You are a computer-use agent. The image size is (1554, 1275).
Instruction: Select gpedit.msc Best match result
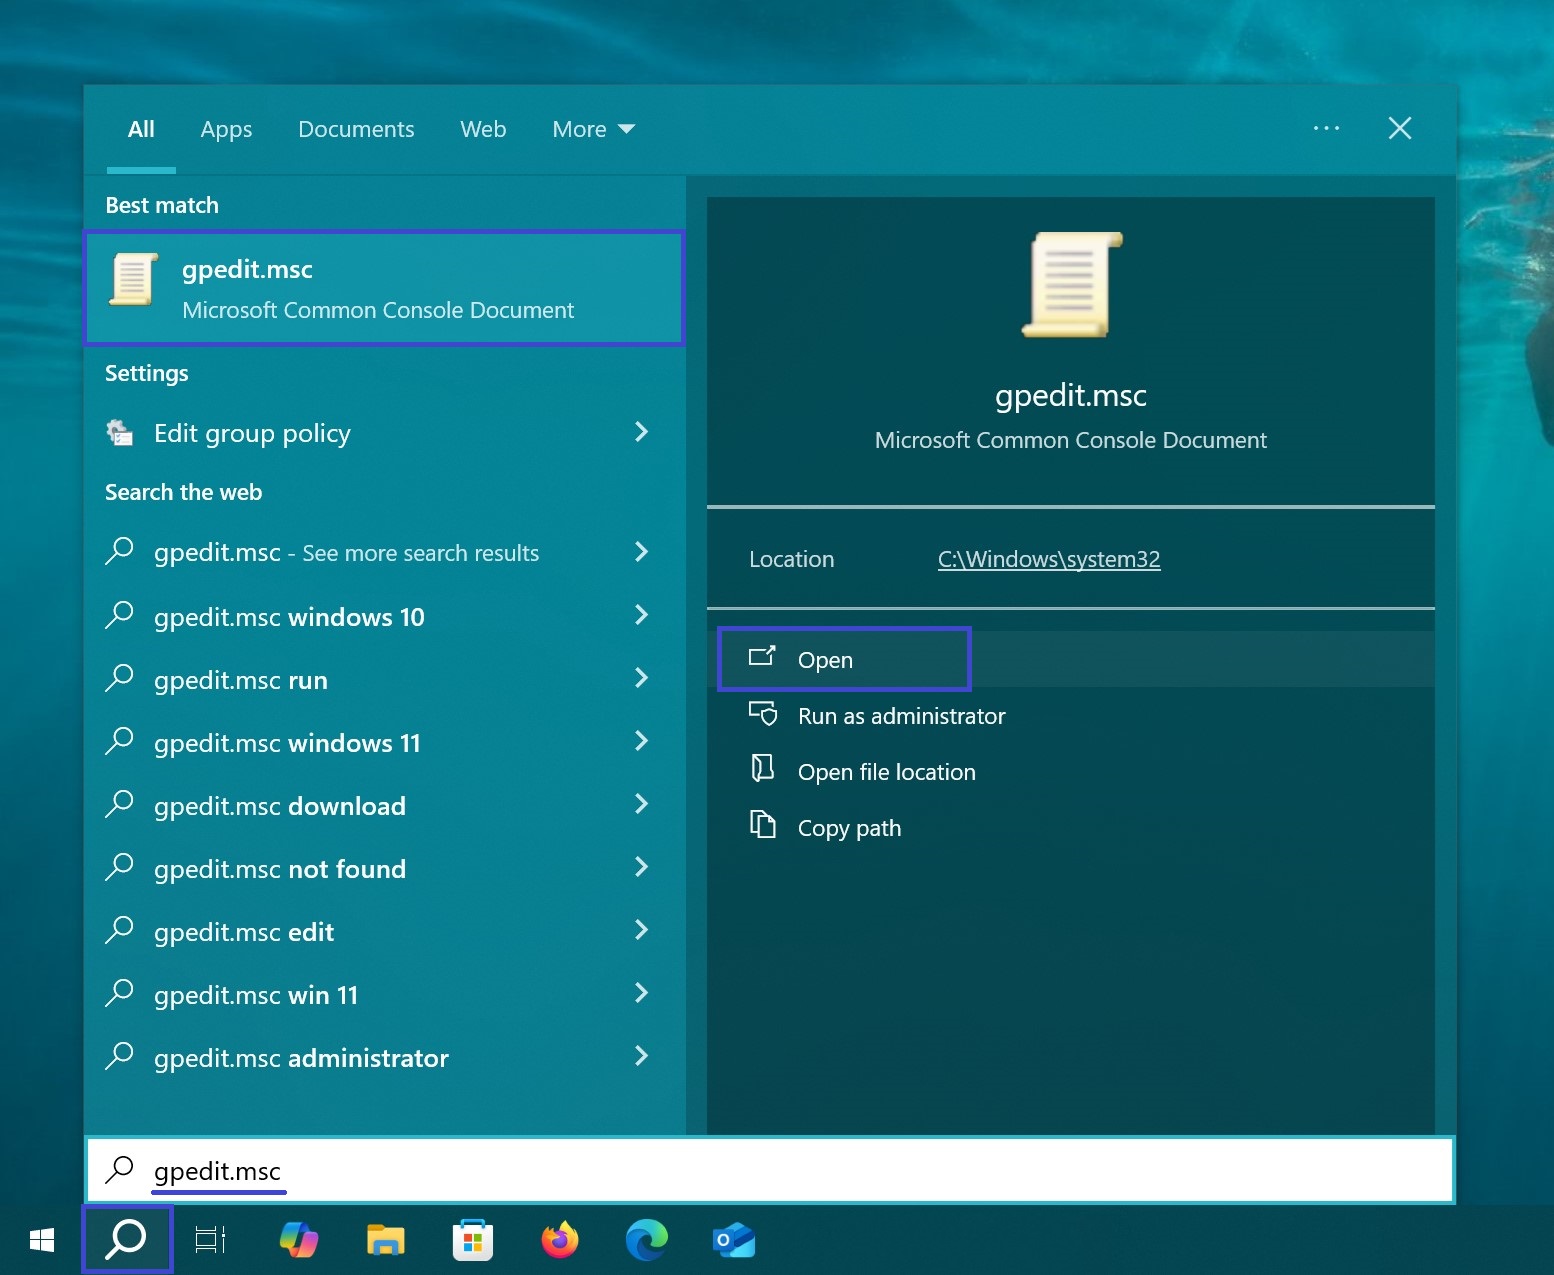pyautogui.click(x=384, y=288)
